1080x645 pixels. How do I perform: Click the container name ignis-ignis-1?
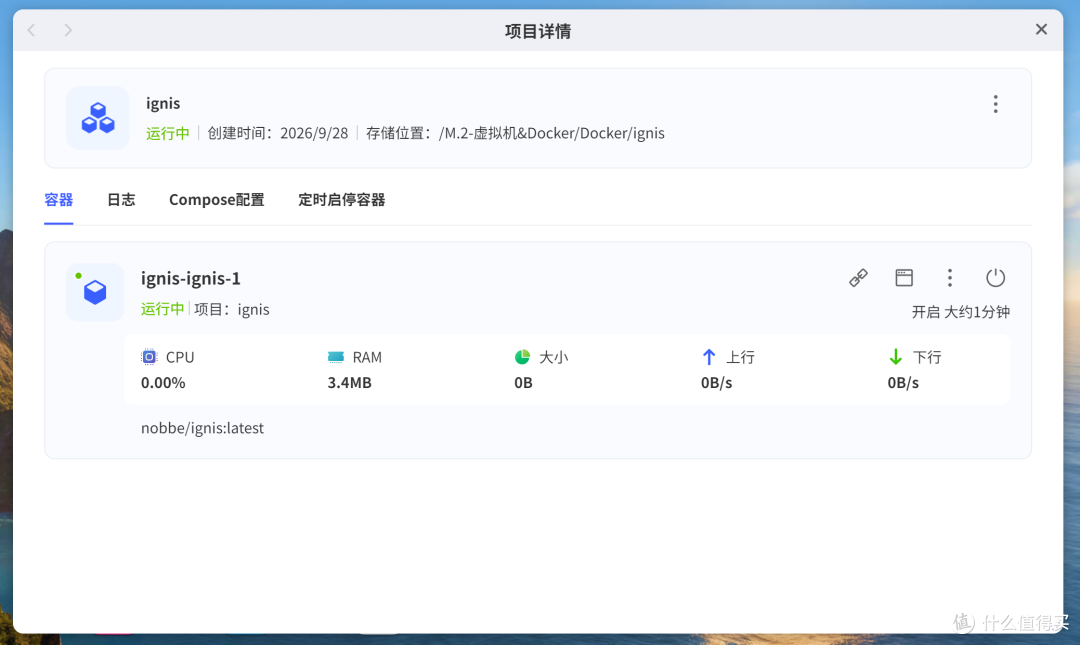pyautogui.click(x=191, y=278)
